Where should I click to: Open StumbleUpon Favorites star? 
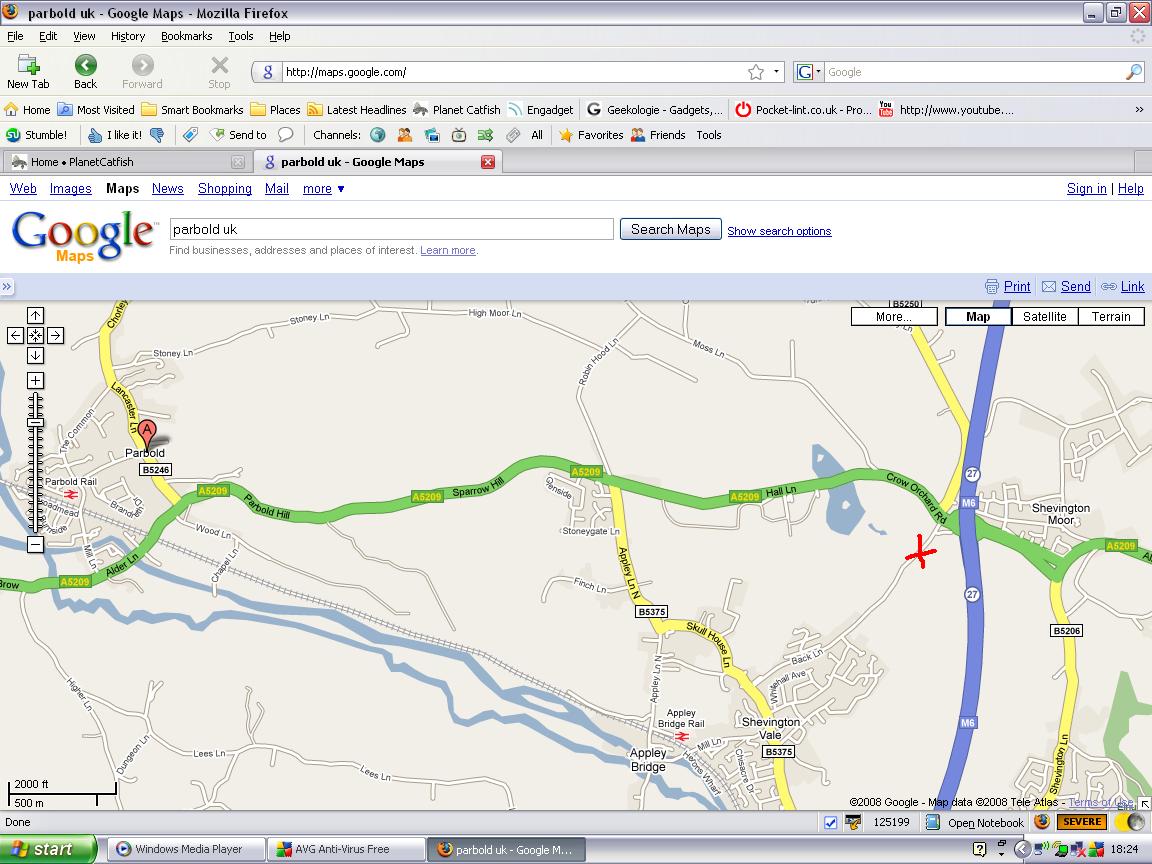tap(591, 135)
